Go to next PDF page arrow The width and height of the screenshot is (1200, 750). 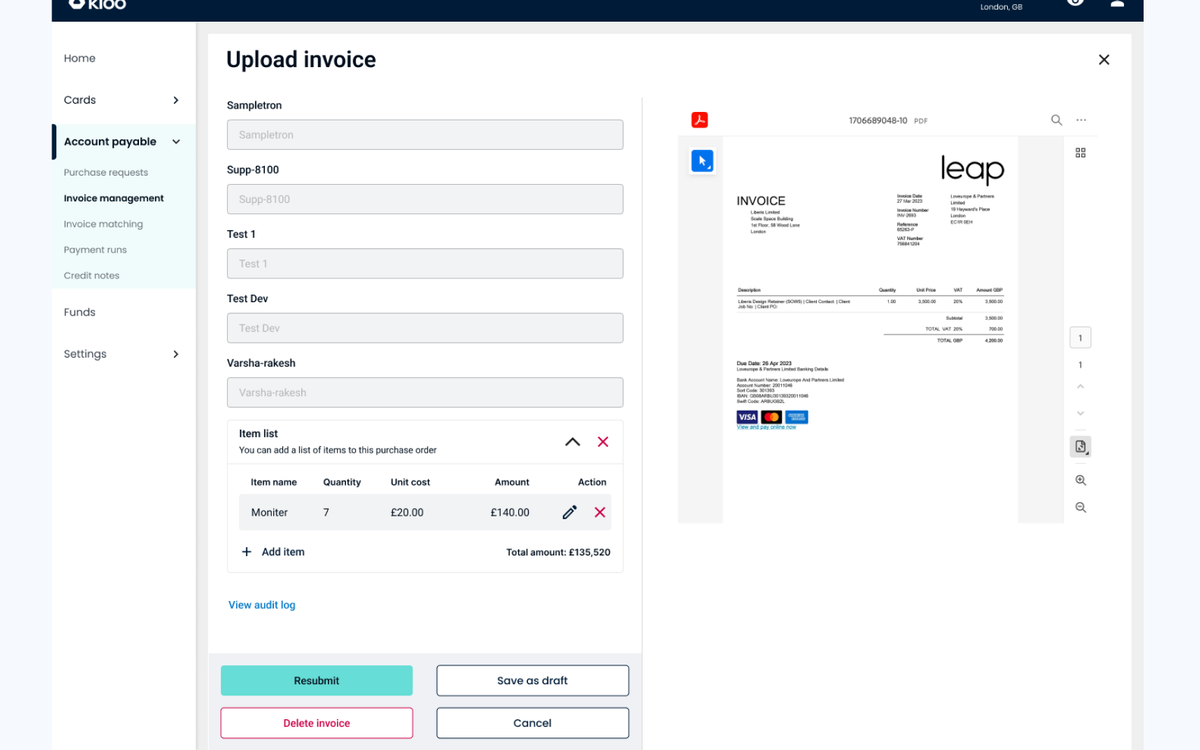click(1080, 413)
